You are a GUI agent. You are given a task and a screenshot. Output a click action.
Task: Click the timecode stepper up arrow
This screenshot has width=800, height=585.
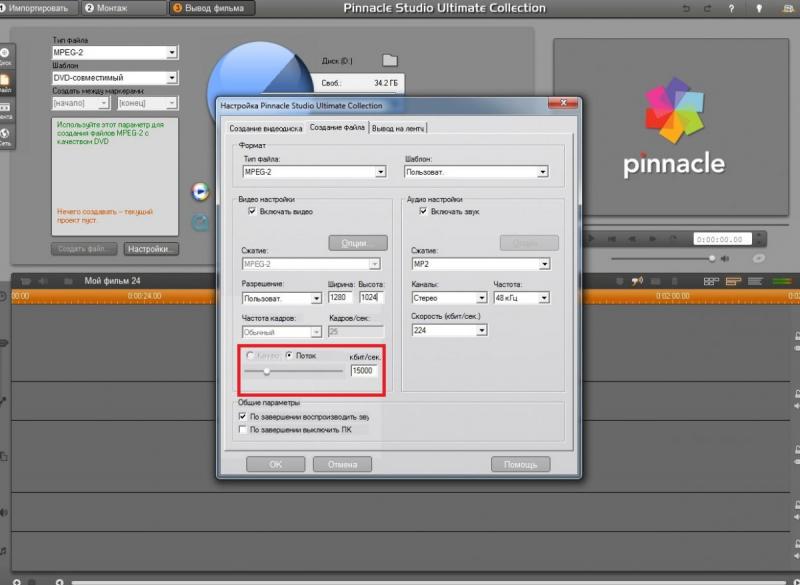(759, 236)
